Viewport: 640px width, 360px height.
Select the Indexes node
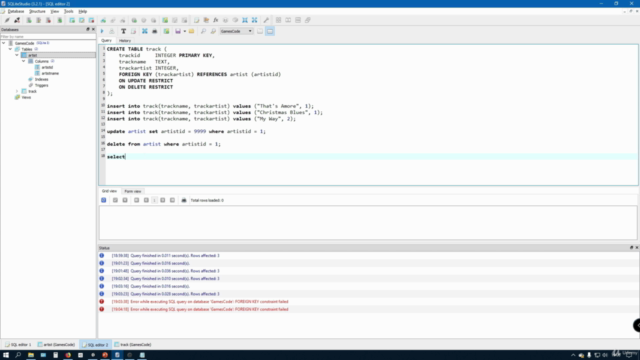(41, 79)
